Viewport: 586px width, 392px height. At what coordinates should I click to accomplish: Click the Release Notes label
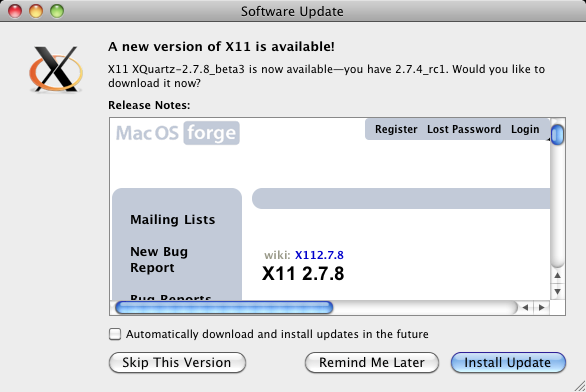pos(149,105)
